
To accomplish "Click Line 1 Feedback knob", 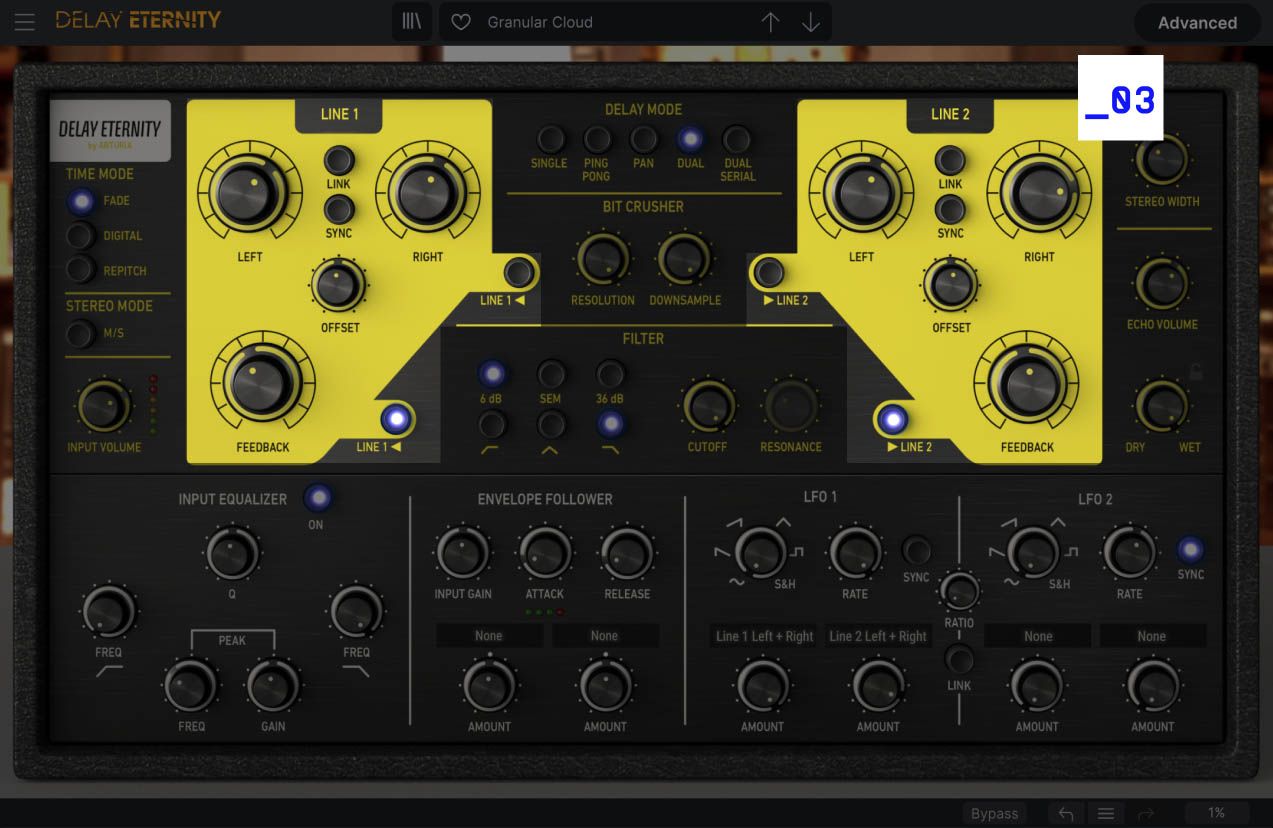I will point(263,384).
